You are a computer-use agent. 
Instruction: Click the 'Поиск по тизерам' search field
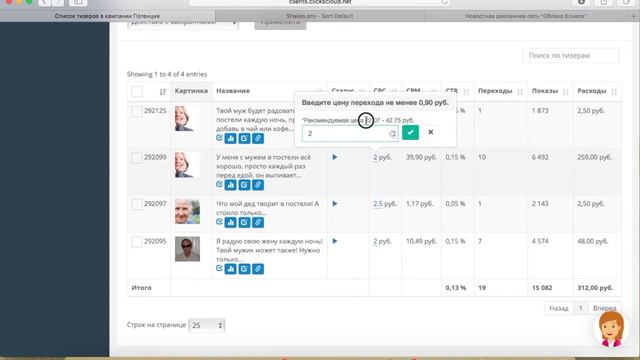point(571,56)
